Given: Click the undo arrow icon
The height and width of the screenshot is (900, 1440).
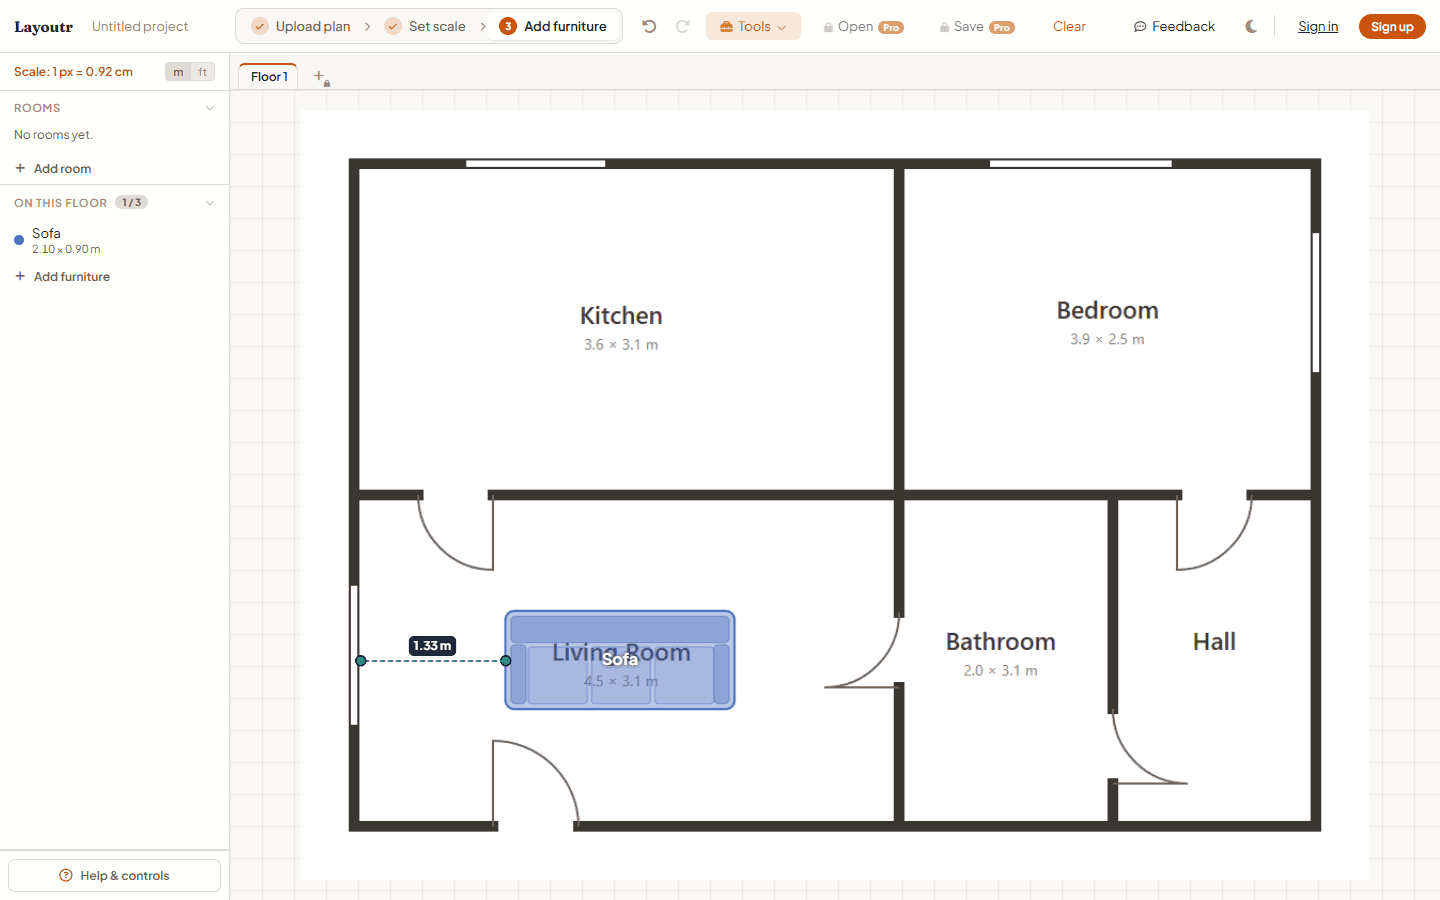Looking at the screenshot, I should pyautogui.click(x=649, y=26).
